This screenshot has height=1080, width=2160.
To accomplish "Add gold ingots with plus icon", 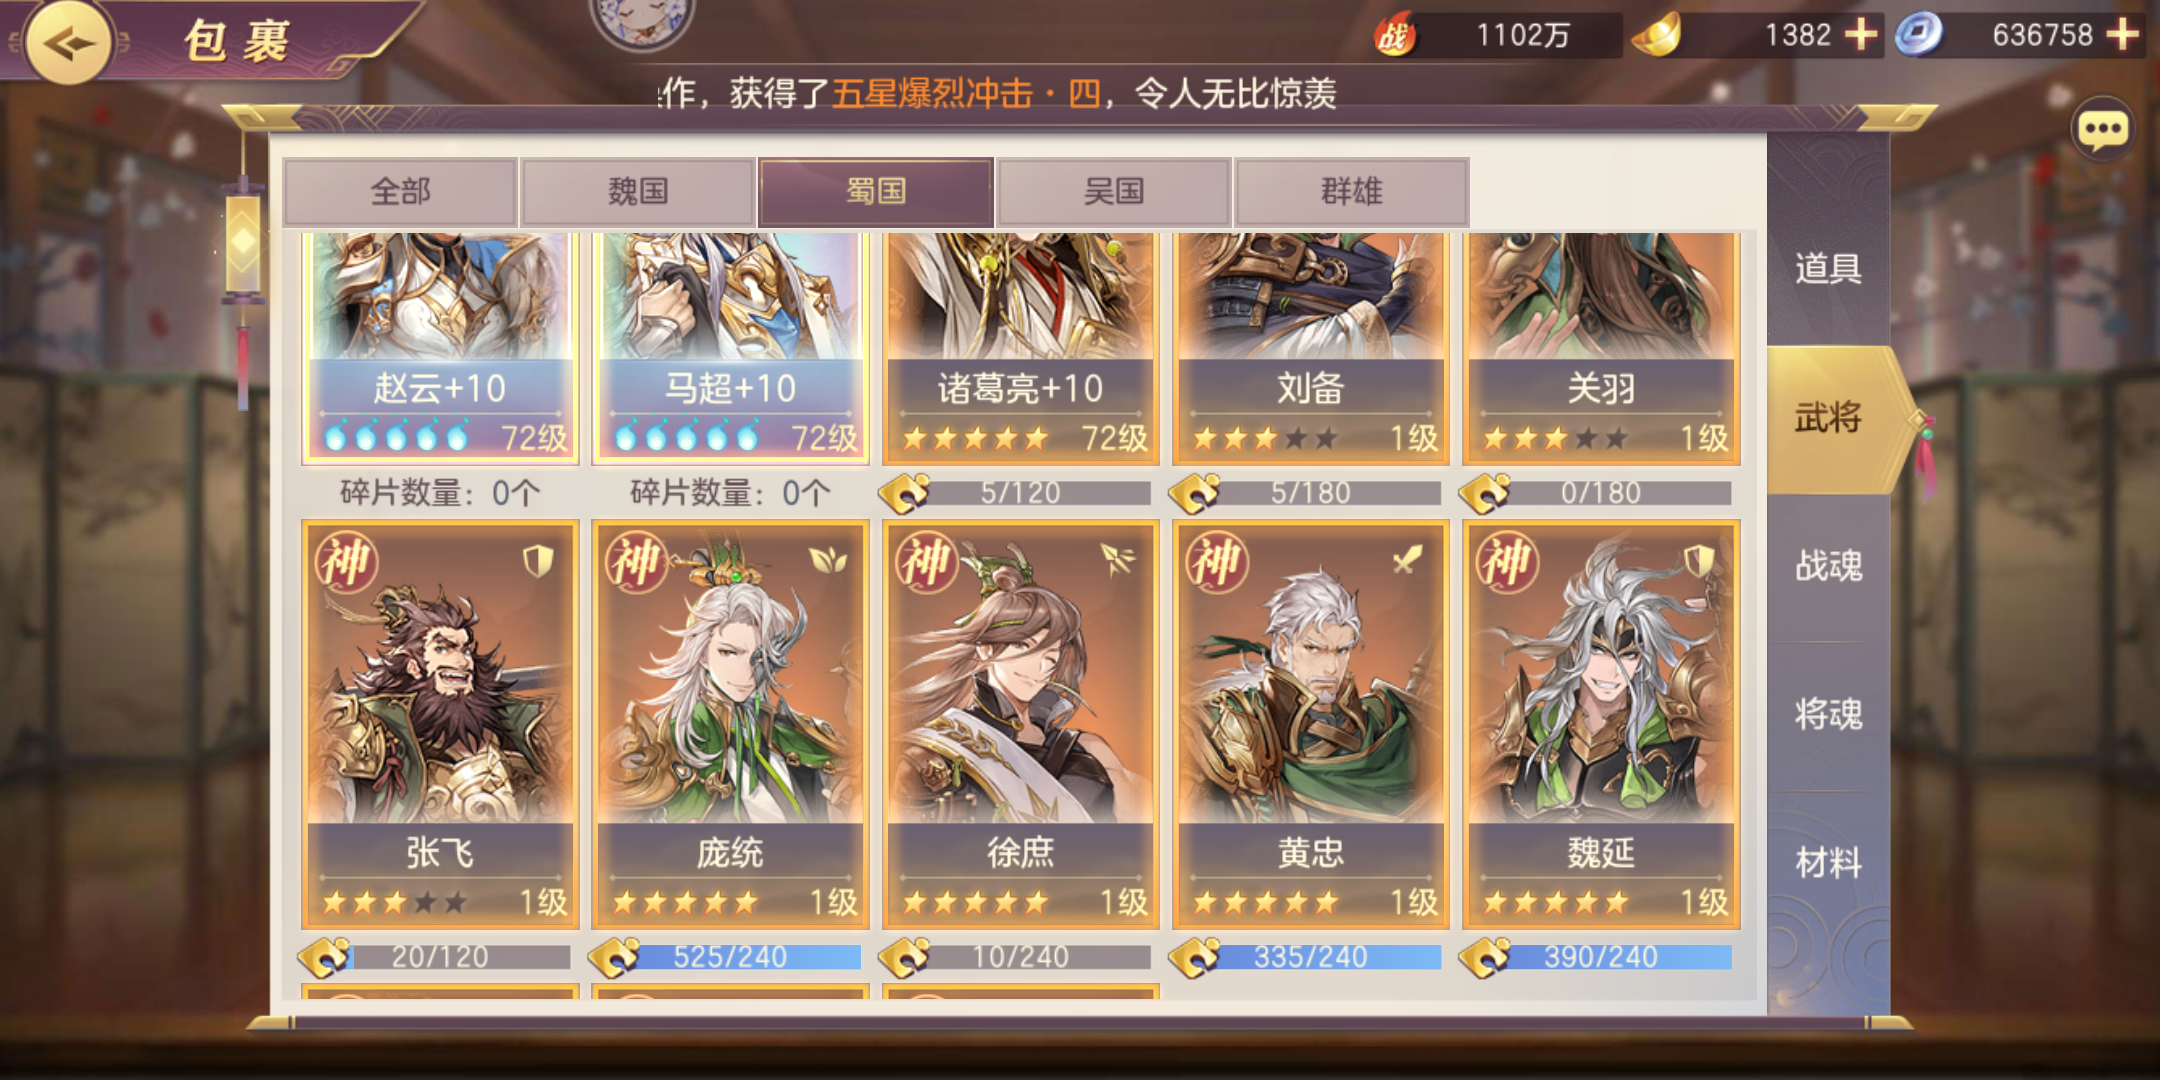I will (1860, 35).
